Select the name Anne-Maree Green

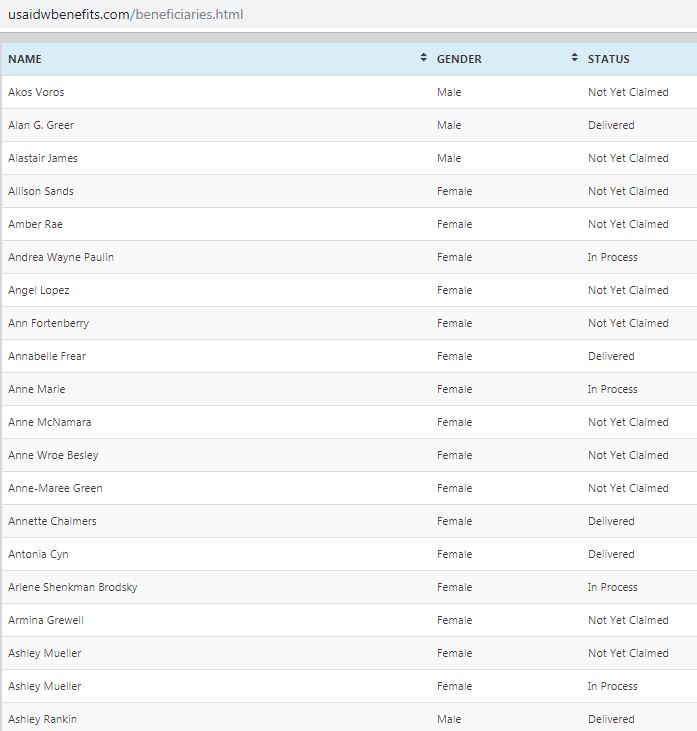coord(55,489)
